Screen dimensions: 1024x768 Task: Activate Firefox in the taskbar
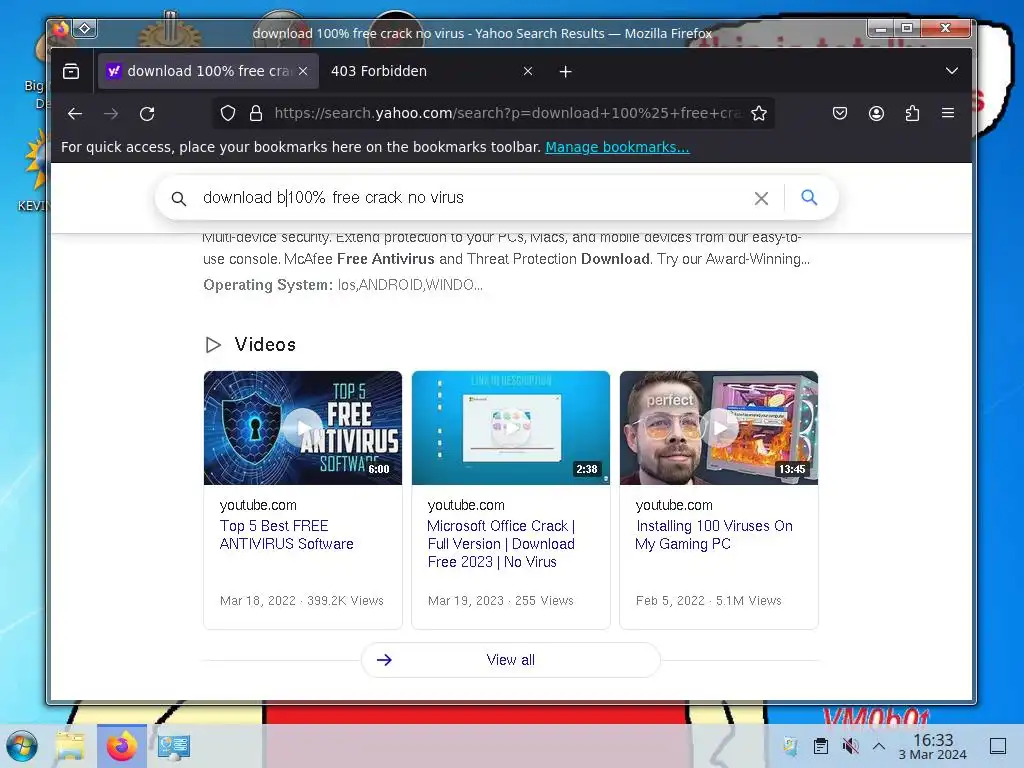click(x=122, y=746)
